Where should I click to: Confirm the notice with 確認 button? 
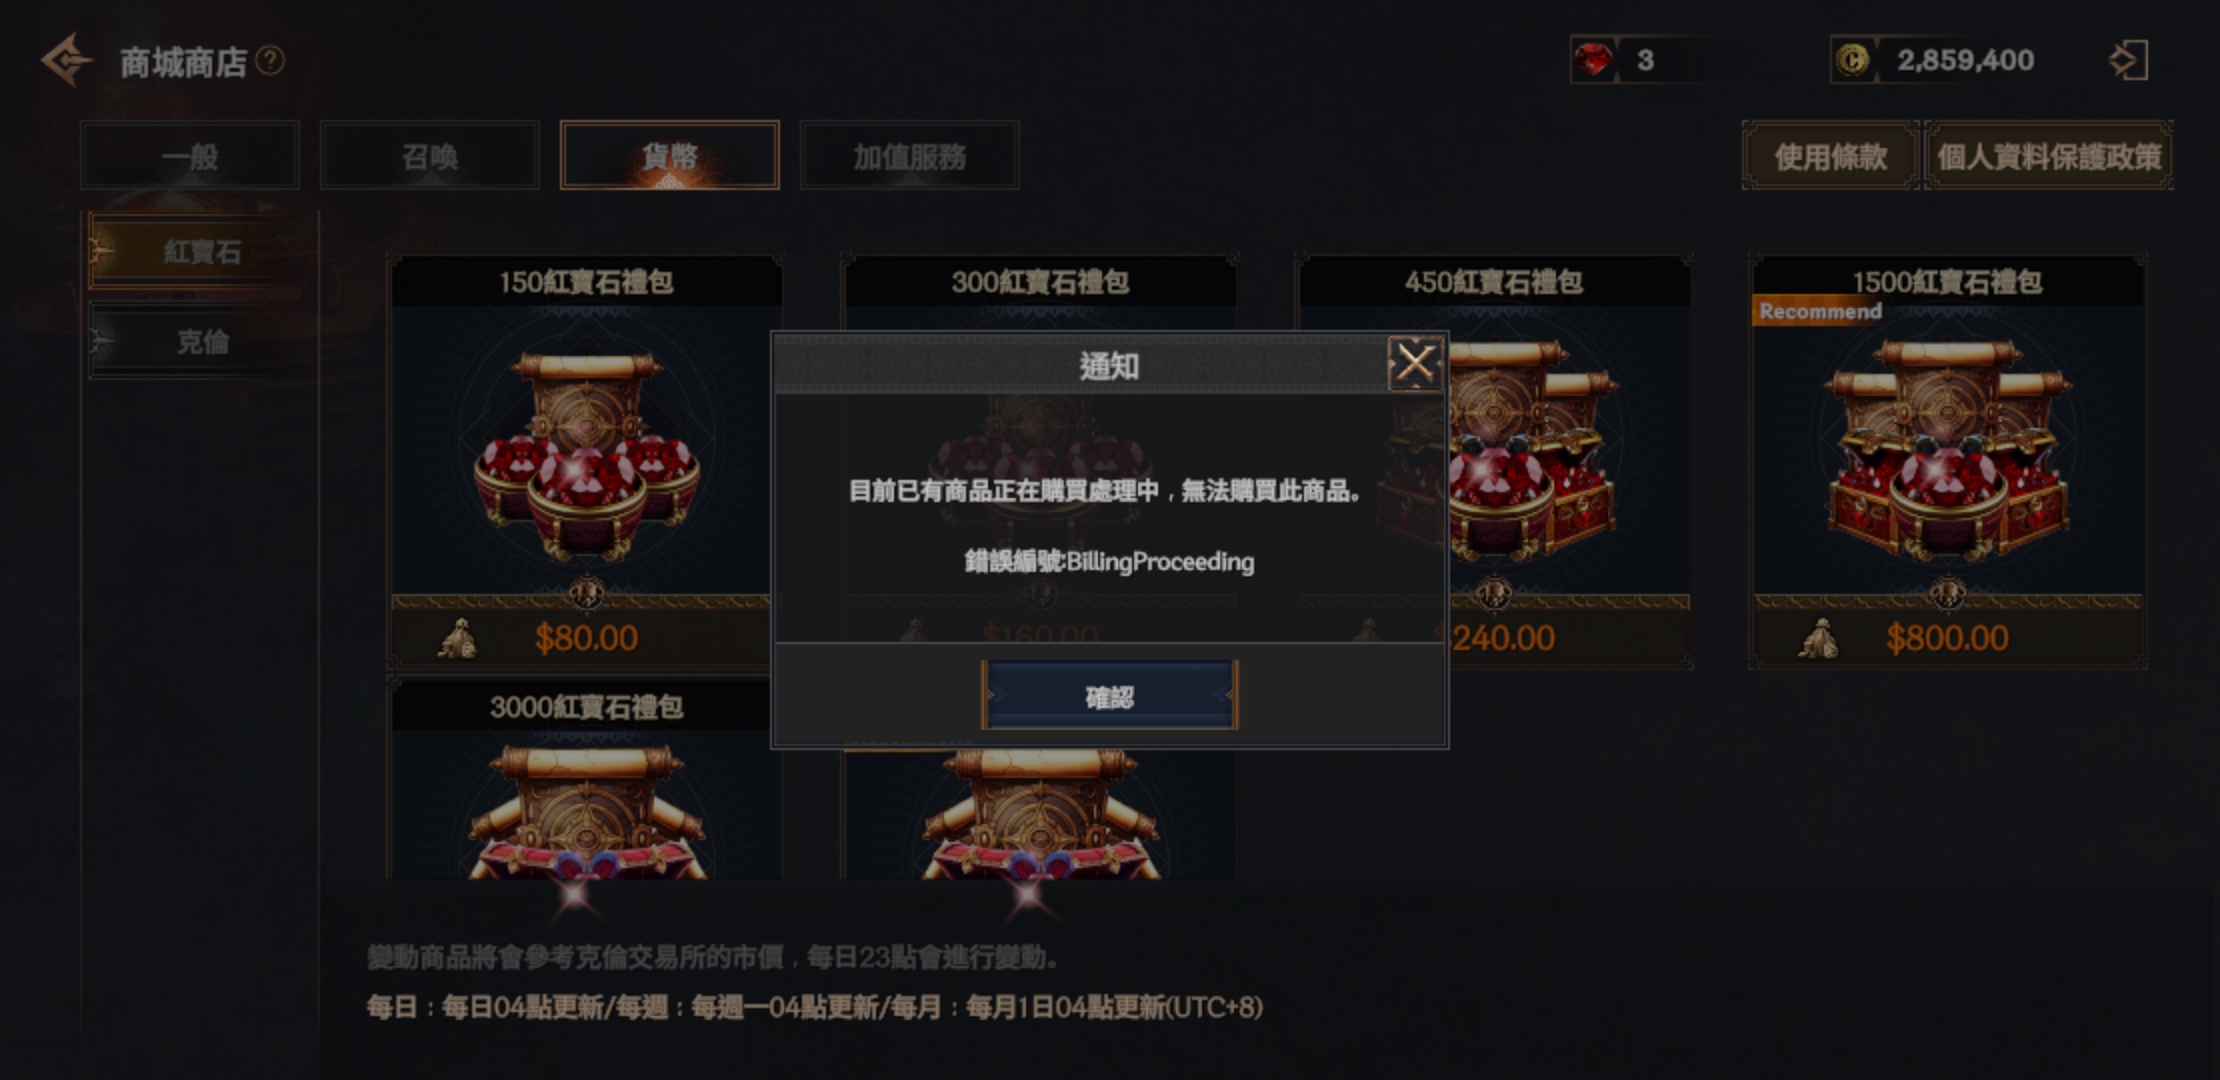pyautogui.click(x=1110, y=695)
